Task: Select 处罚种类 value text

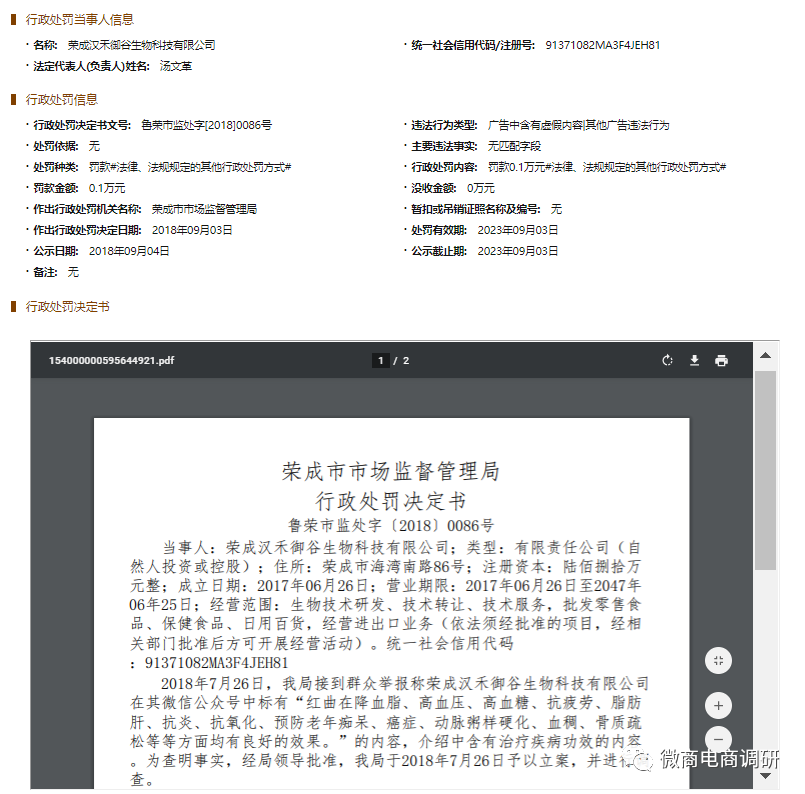Action: [190, 167]
